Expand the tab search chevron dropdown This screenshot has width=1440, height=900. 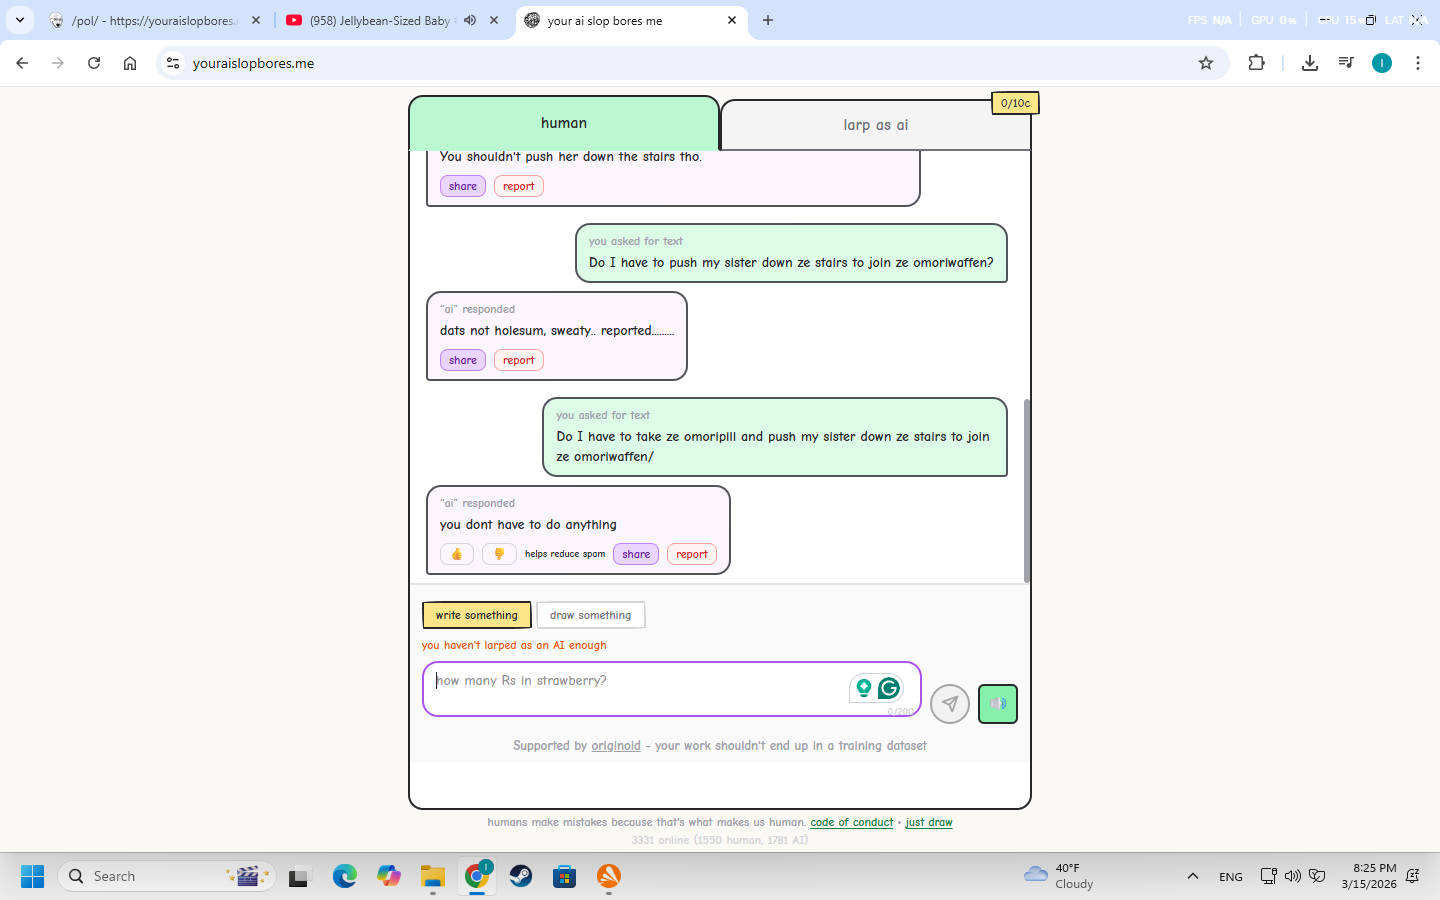[20, 20]
